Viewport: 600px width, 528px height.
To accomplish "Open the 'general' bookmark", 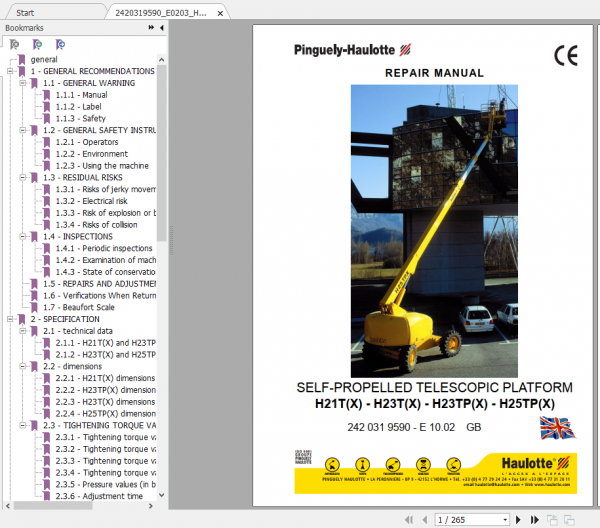I will 44,59.
